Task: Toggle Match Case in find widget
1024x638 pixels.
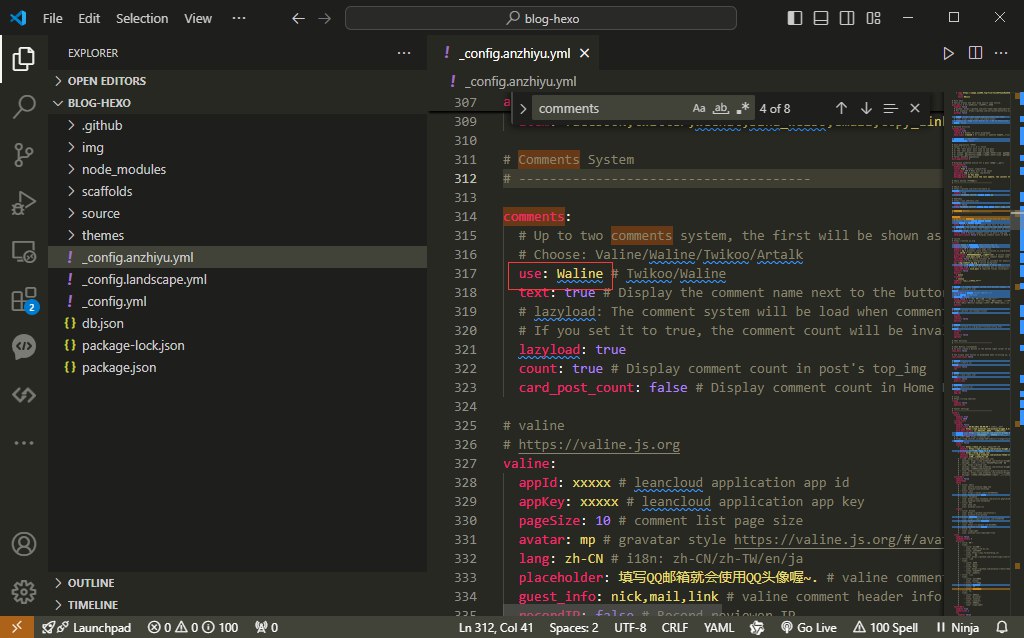Action: coord(699,108)
